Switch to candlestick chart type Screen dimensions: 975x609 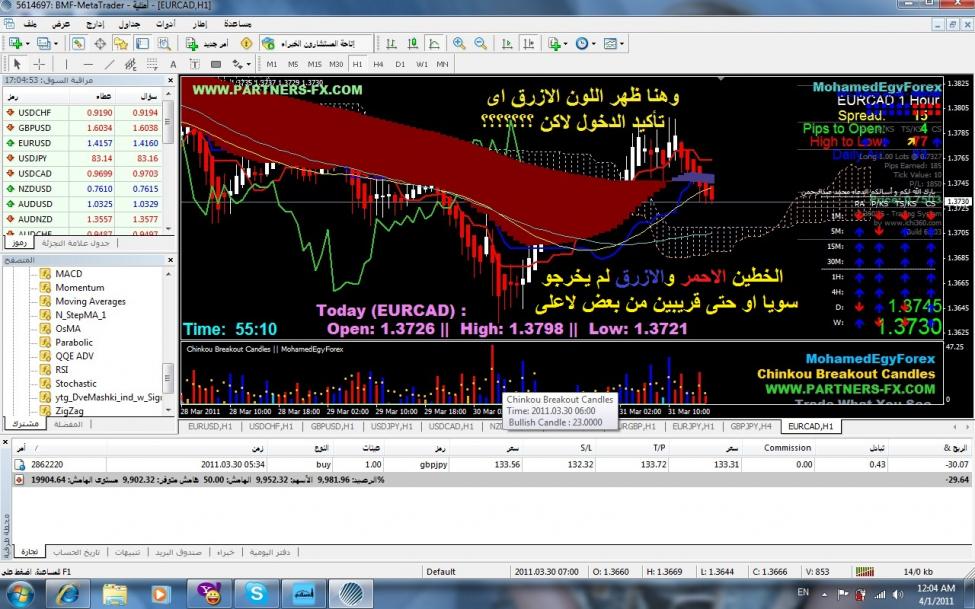coord(412,44)
